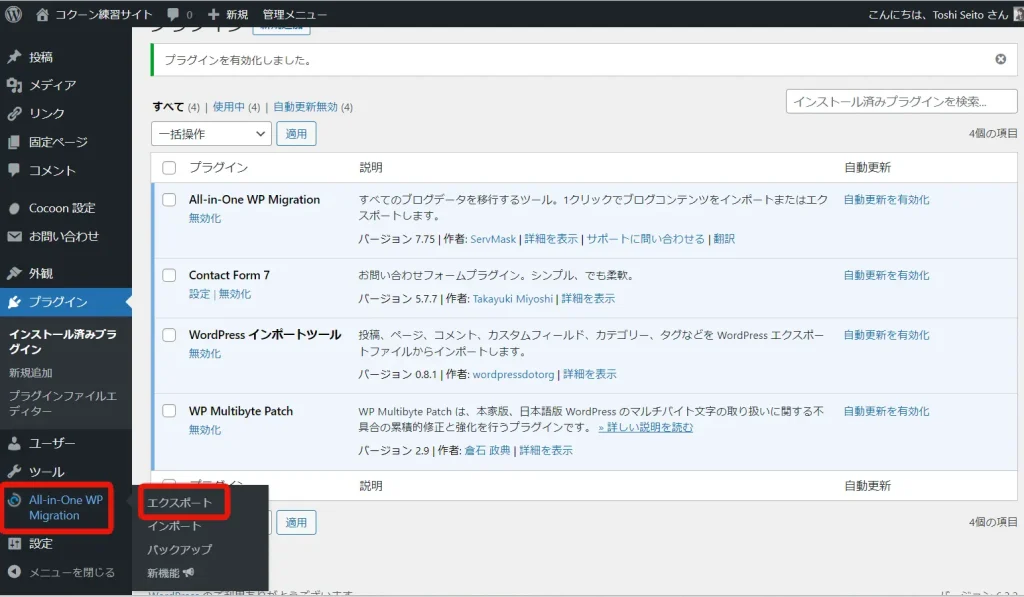Toggle the select-all plugins checkbox in header

(x=169, y=168)
